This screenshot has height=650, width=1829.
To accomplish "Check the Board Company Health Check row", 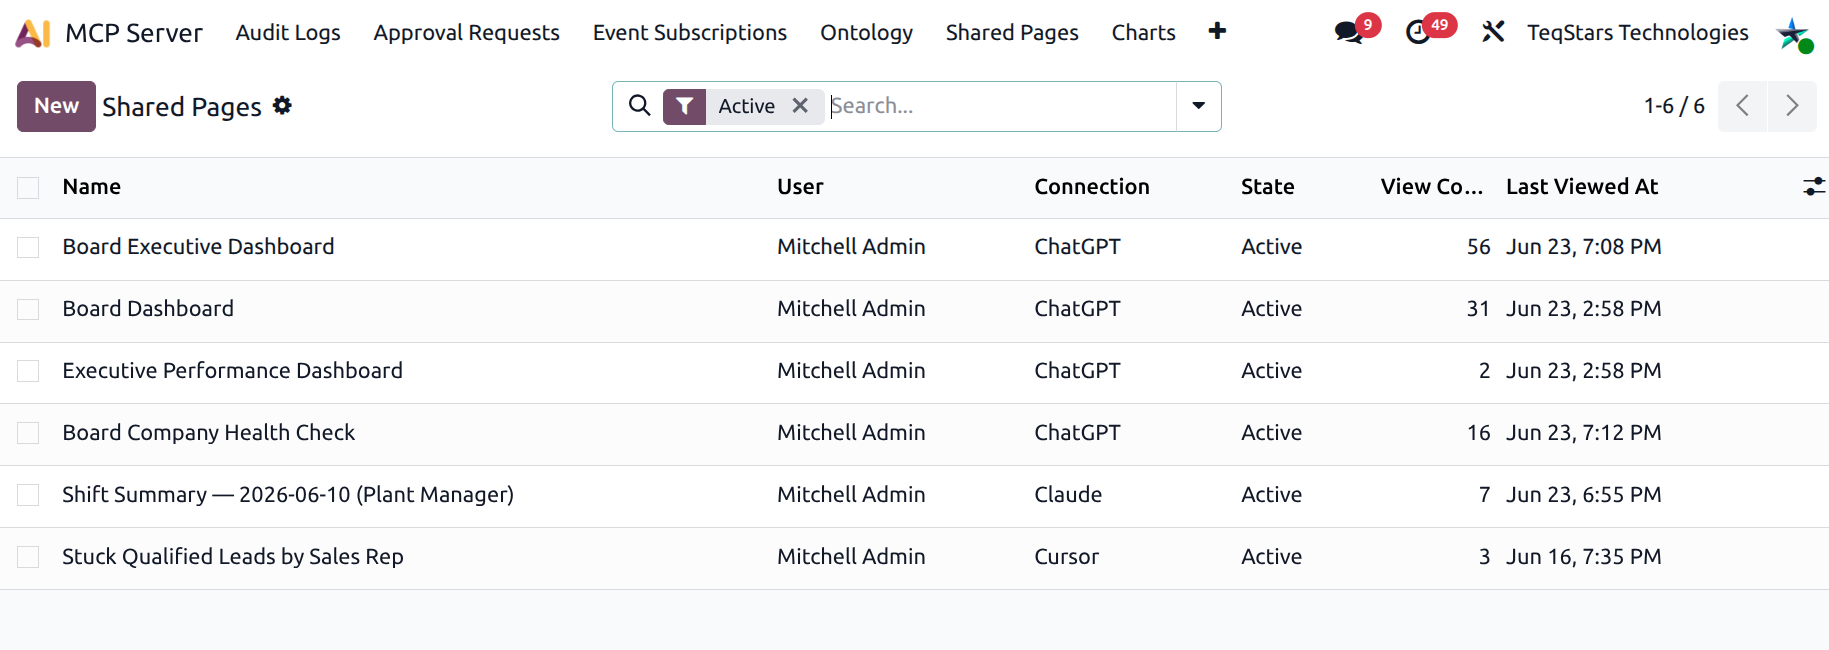I will pos(28,433).
